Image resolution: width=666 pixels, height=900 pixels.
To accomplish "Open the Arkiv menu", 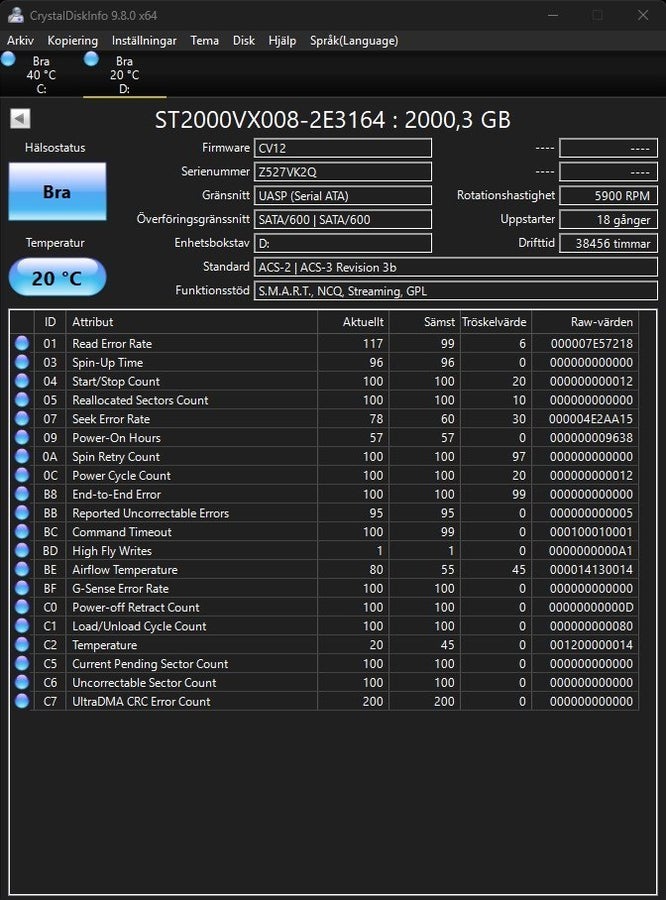I will coord(20,41).
